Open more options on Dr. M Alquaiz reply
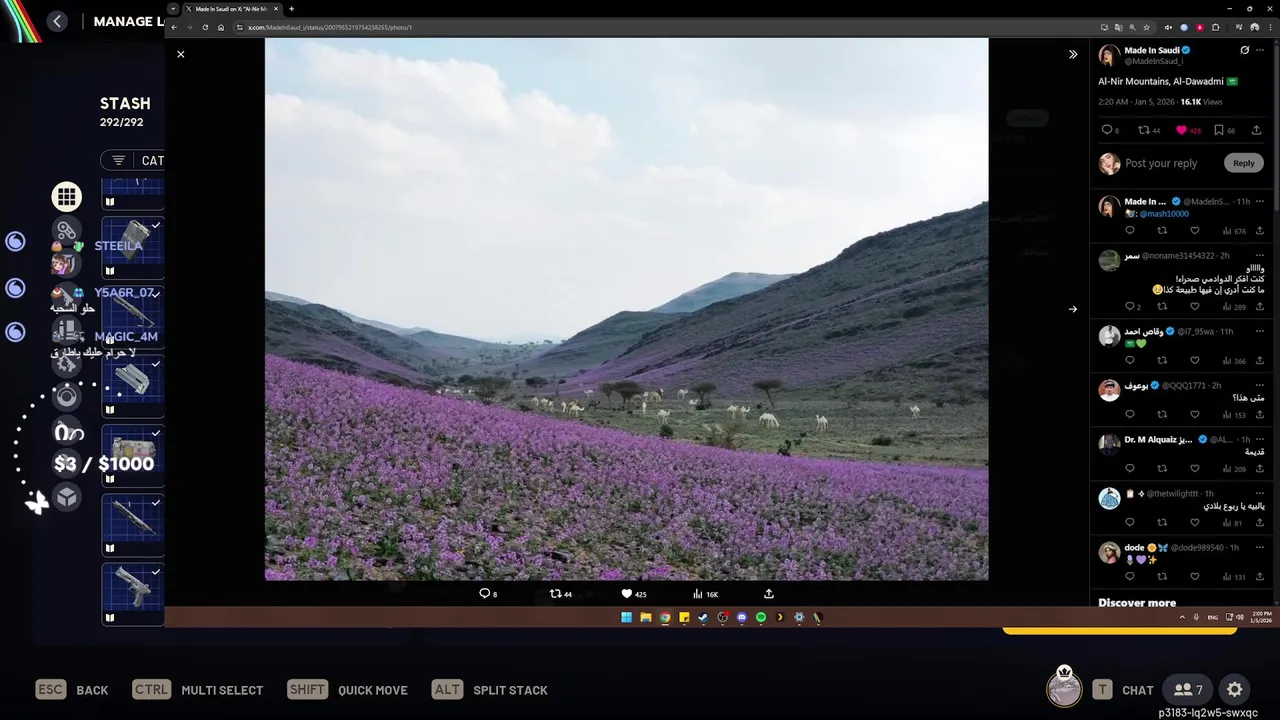The height and width of the screenshot is (720, 1280). tap(1260, 439)
